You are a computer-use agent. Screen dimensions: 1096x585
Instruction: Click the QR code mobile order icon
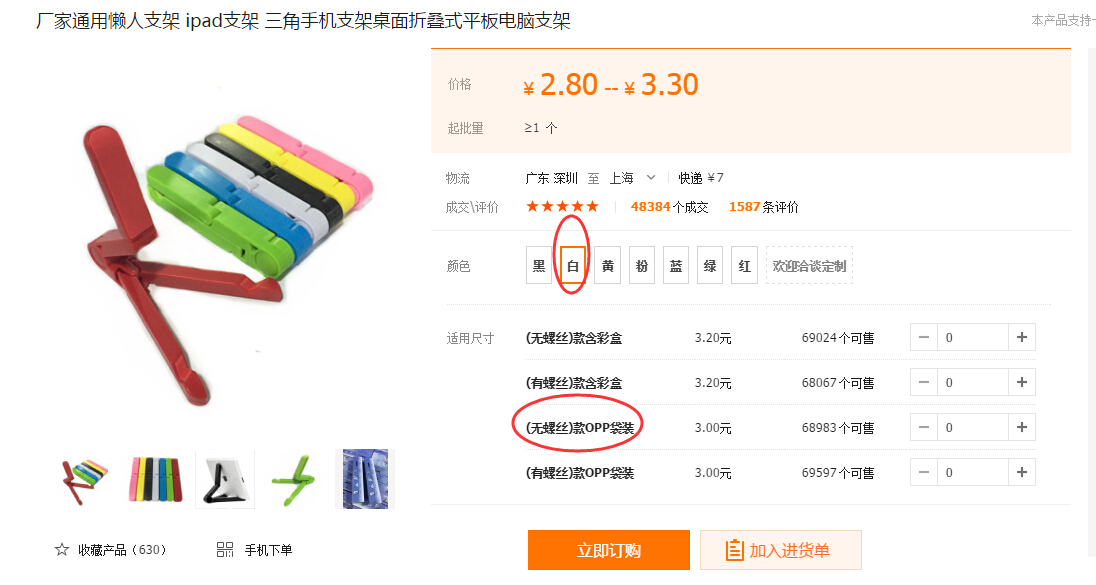coord(225,550)
